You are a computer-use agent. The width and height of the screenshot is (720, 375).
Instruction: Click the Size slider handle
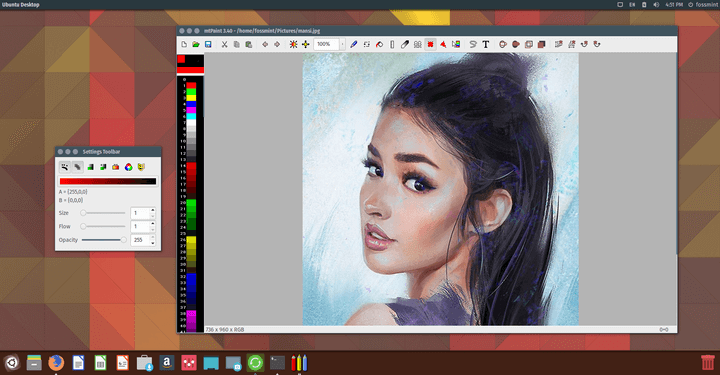pos(83,213)
